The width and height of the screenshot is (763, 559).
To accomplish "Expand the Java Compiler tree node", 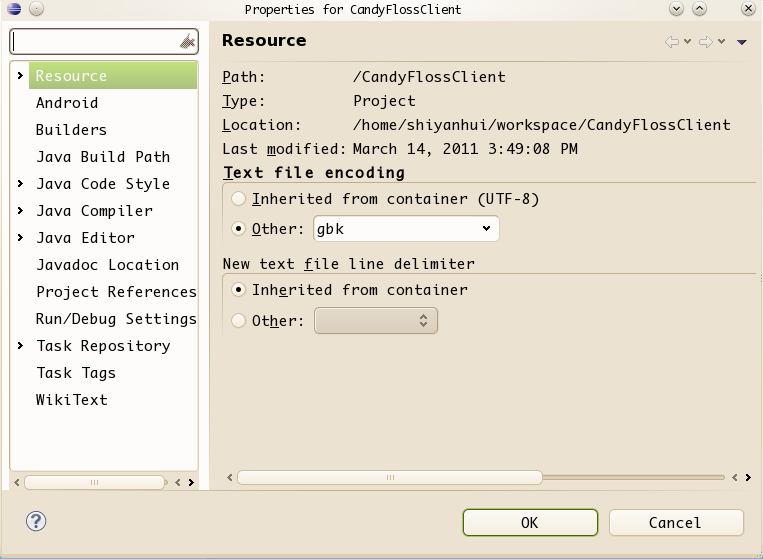I will point(20,211).
